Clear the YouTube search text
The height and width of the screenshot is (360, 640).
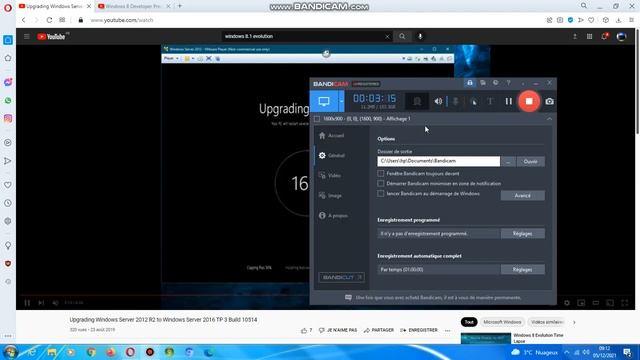pyautogui.click(x=387, y=37)
